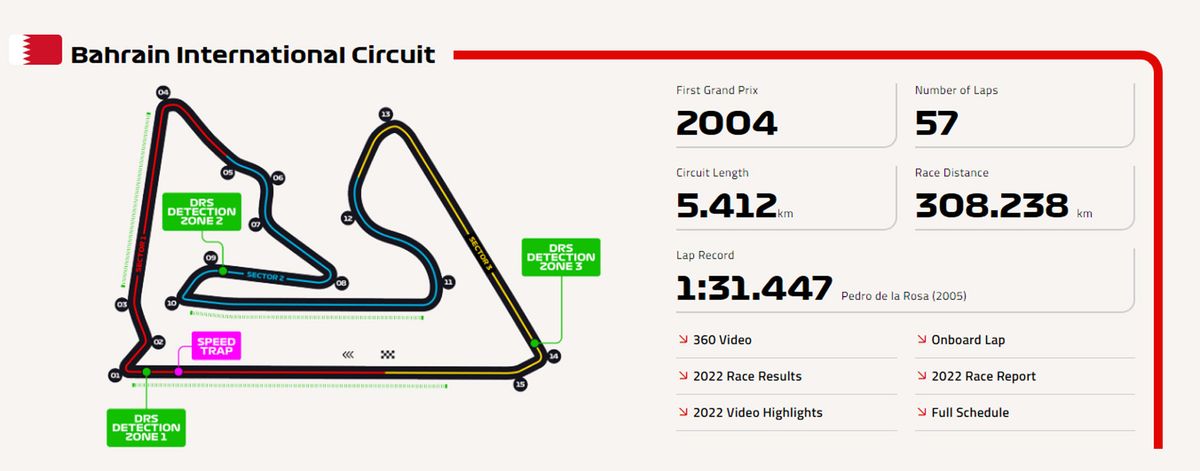Click the DRS Detection Zone 2 badge
The height and width of the screenshot is (471, 1200).
pyautogui.click(x=201, y=212)
